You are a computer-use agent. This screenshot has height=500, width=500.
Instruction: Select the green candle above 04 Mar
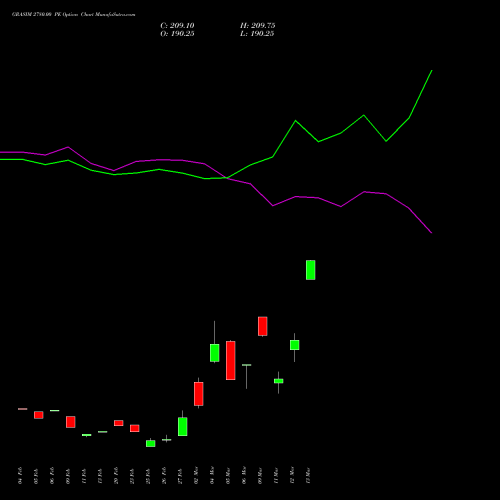pos(215,353)
